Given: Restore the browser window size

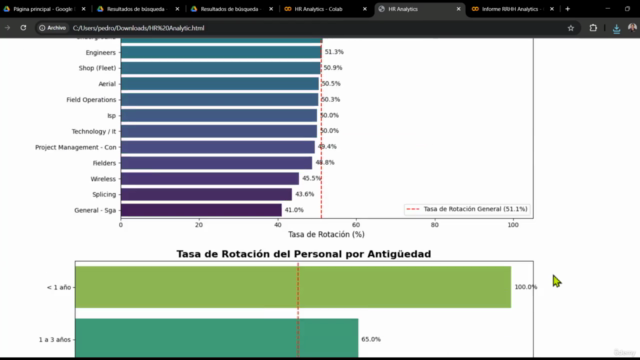Looking at the screenshot, I should coord(627,9).
